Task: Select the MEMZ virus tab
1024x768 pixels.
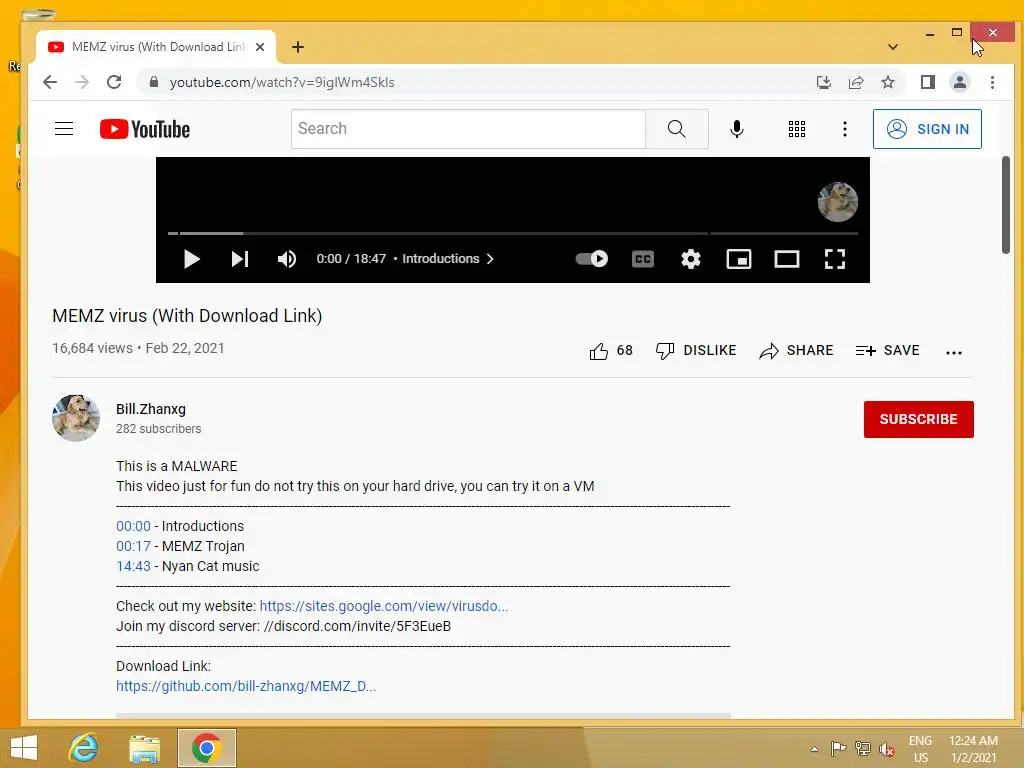Action: pos(156,47)
